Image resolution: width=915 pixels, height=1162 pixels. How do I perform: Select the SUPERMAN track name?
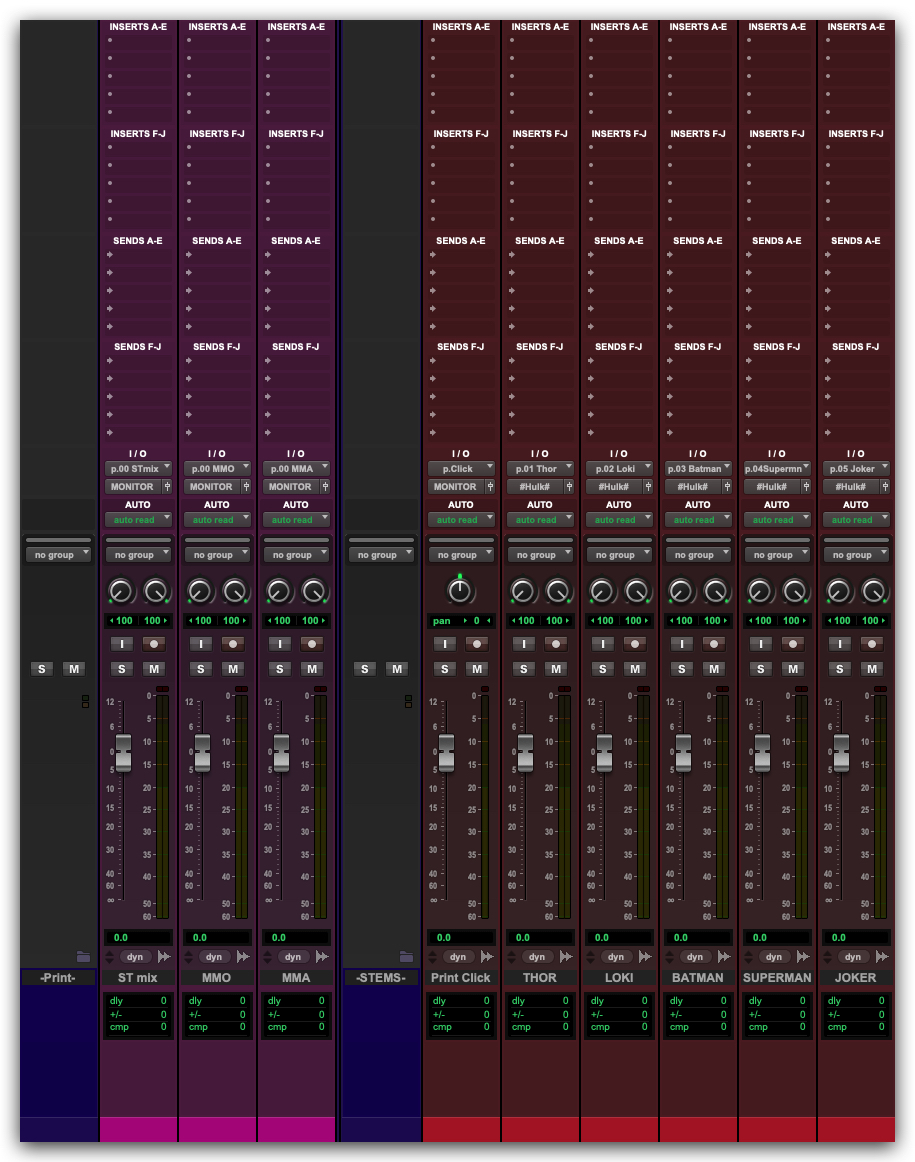776,977
